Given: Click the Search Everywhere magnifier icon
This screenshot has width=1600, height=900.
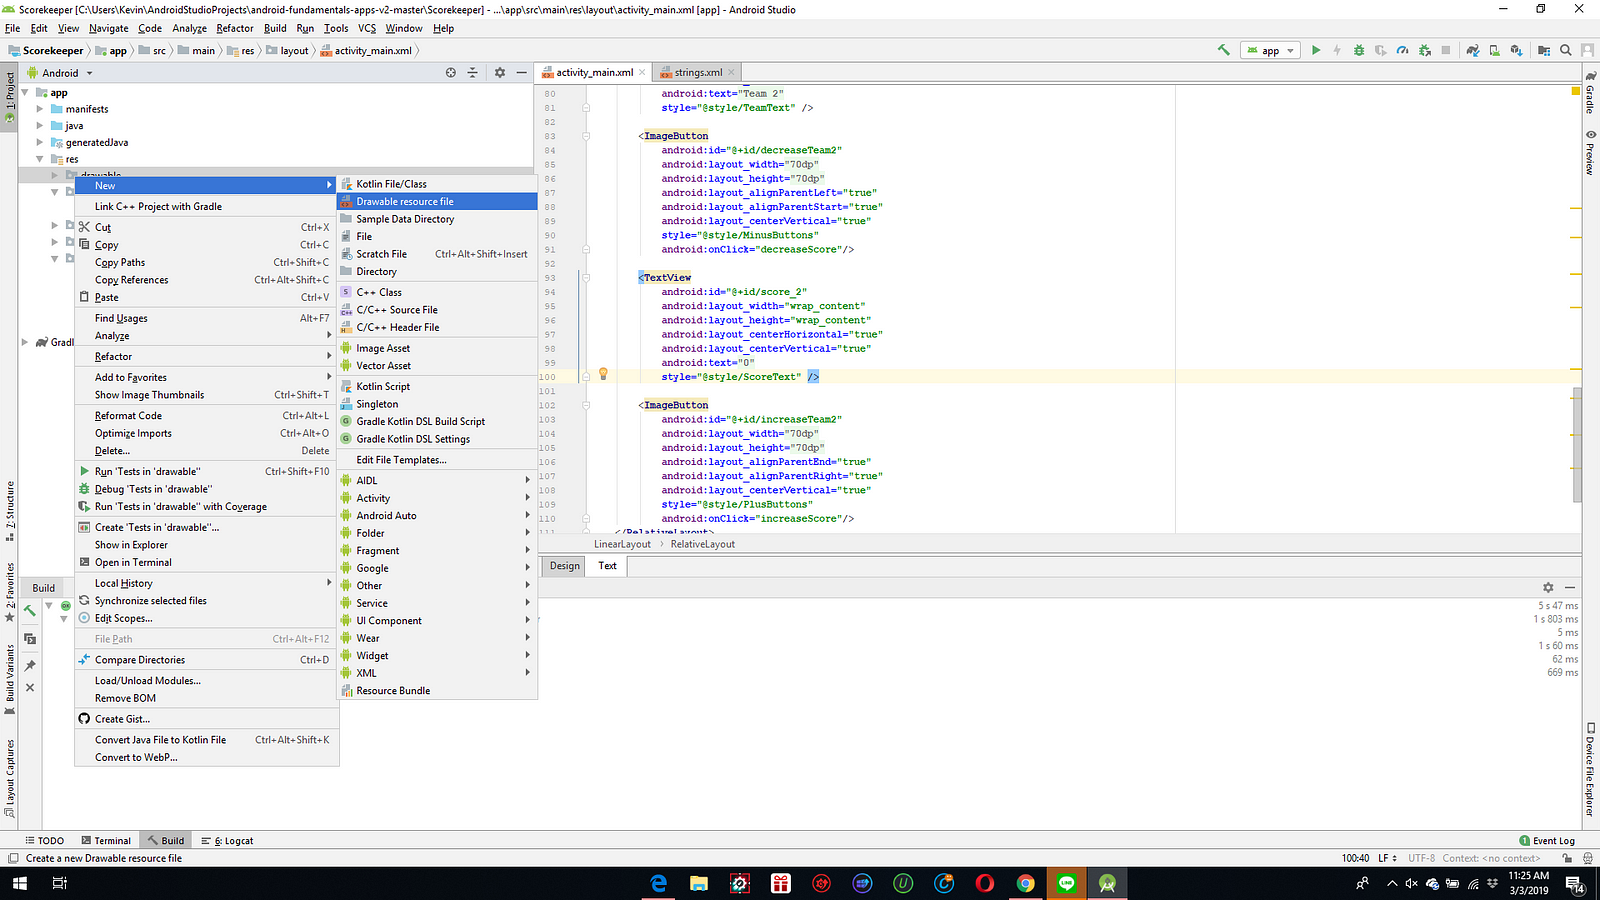Looking at the screenshot, I should point(1566,50).
